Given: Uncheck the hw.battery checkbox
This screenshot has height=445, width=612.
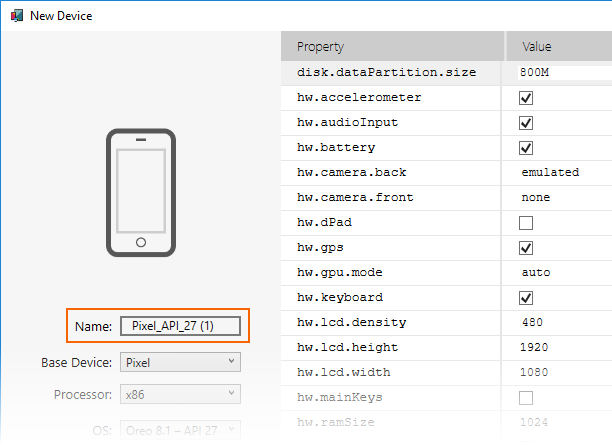Looking at the screenshot, I should click(x=526, y=148).
